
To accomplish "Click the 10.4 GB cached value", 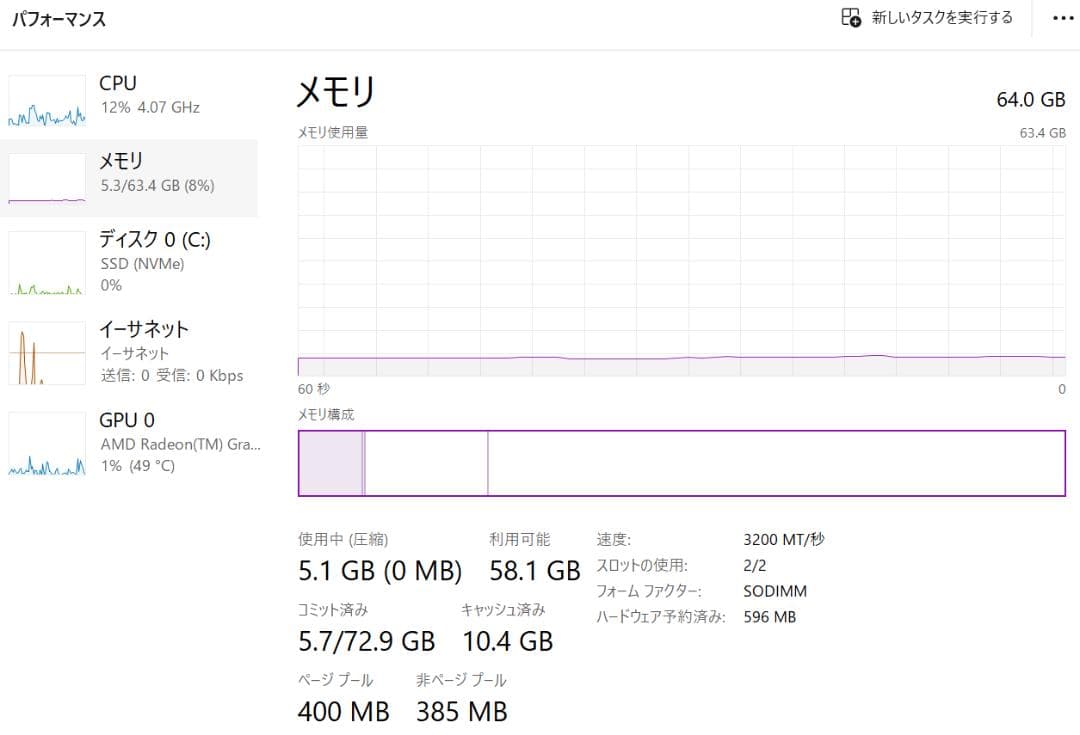I will (x=507, y=641).
